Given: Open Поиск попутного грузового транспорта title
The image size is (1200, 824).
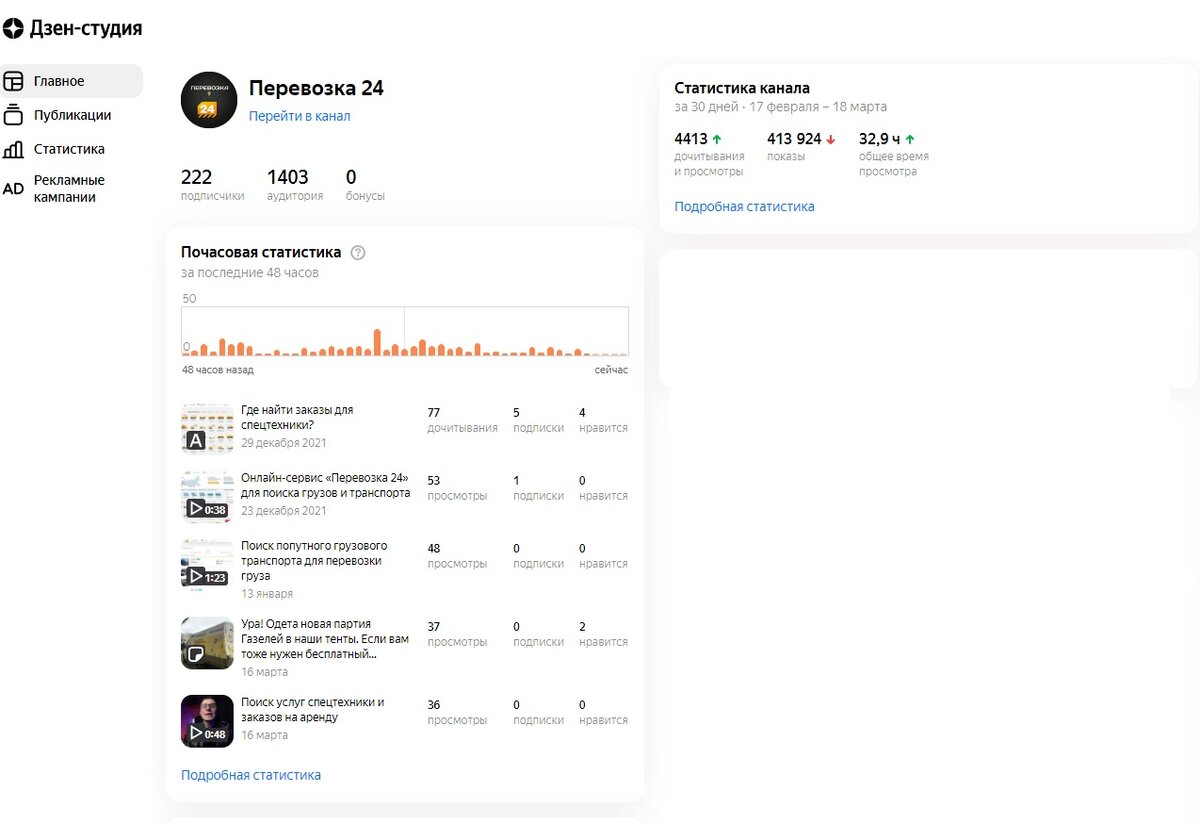Looking at the screenshot, I should click(314, 561).
